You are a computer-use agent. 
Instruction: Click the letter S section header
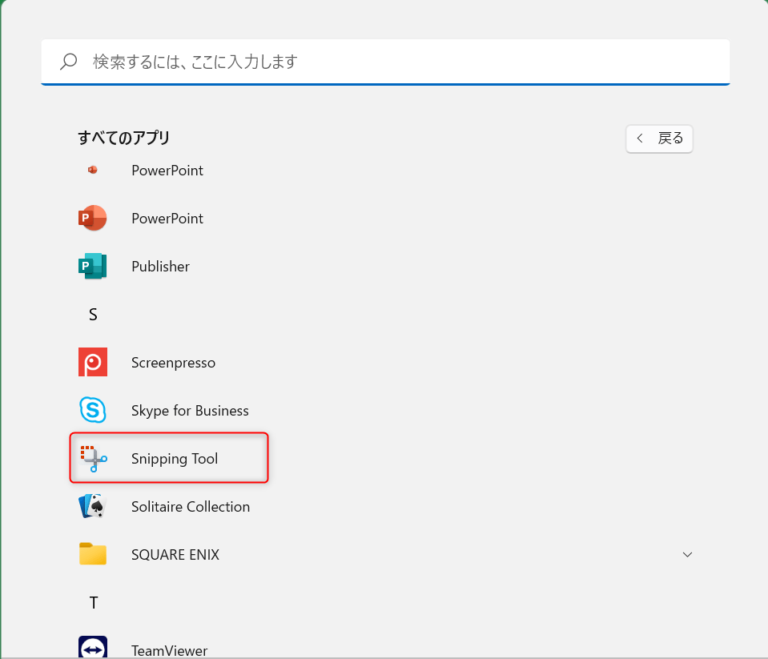[93, 314]
